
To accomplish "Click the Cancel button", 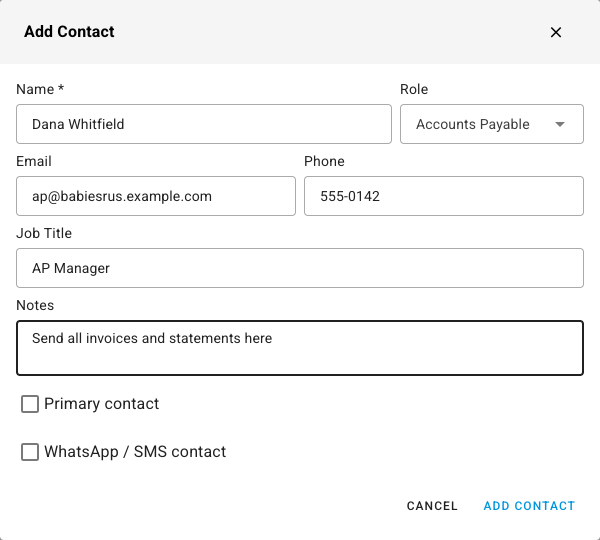I will (x=432, y=506).
